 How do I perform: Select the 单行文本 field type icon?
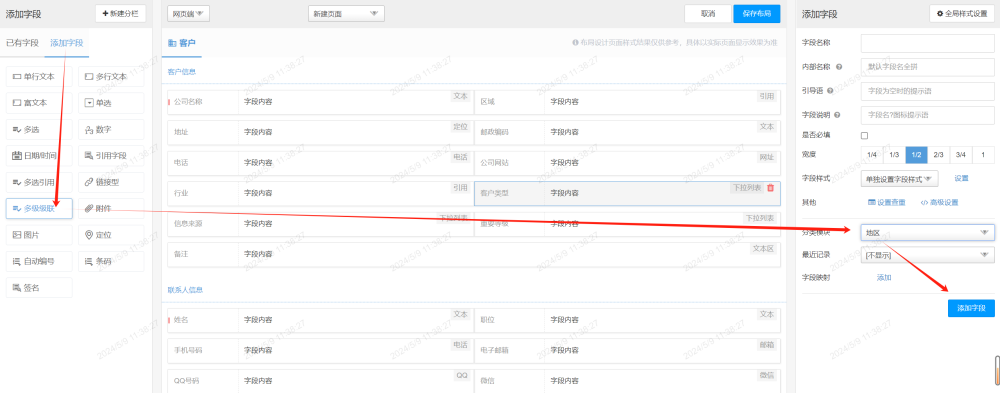[17, 76]
